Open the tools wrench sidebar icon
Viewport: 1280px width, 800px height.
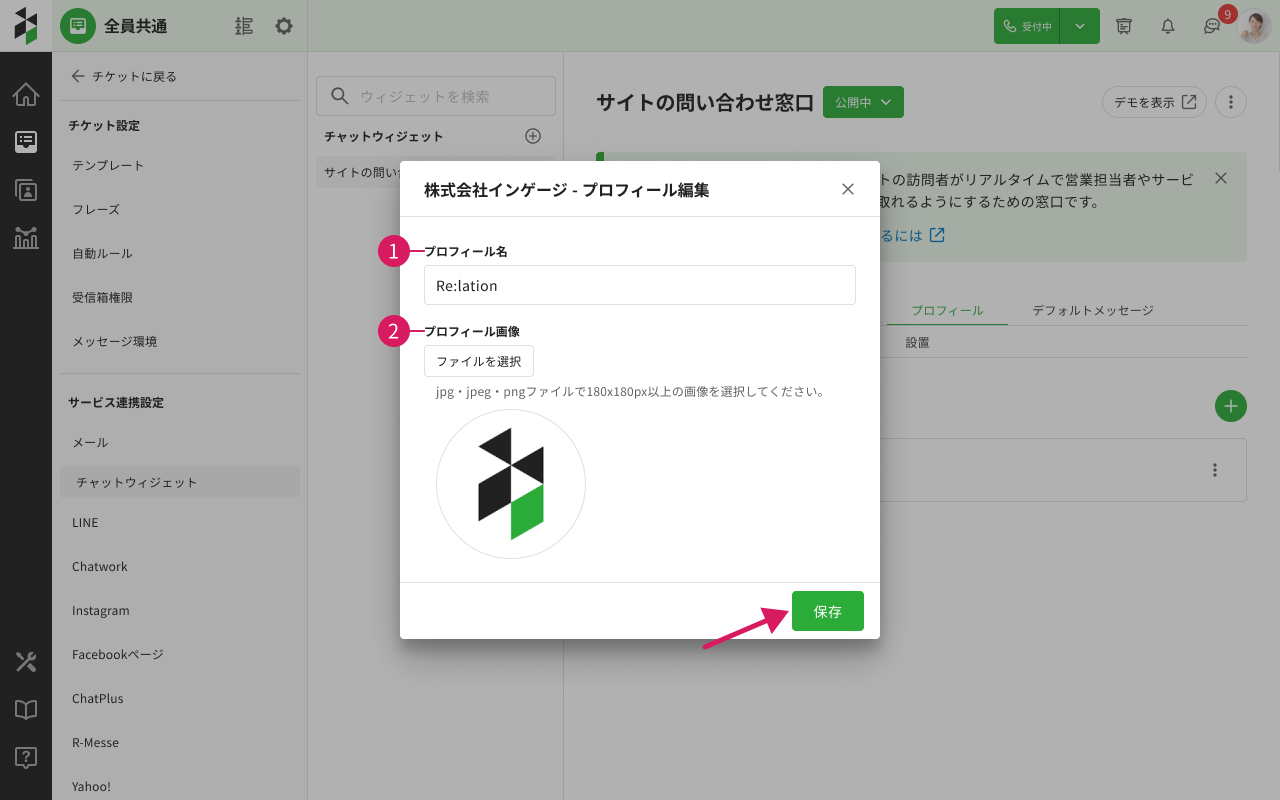coord(26,662)
